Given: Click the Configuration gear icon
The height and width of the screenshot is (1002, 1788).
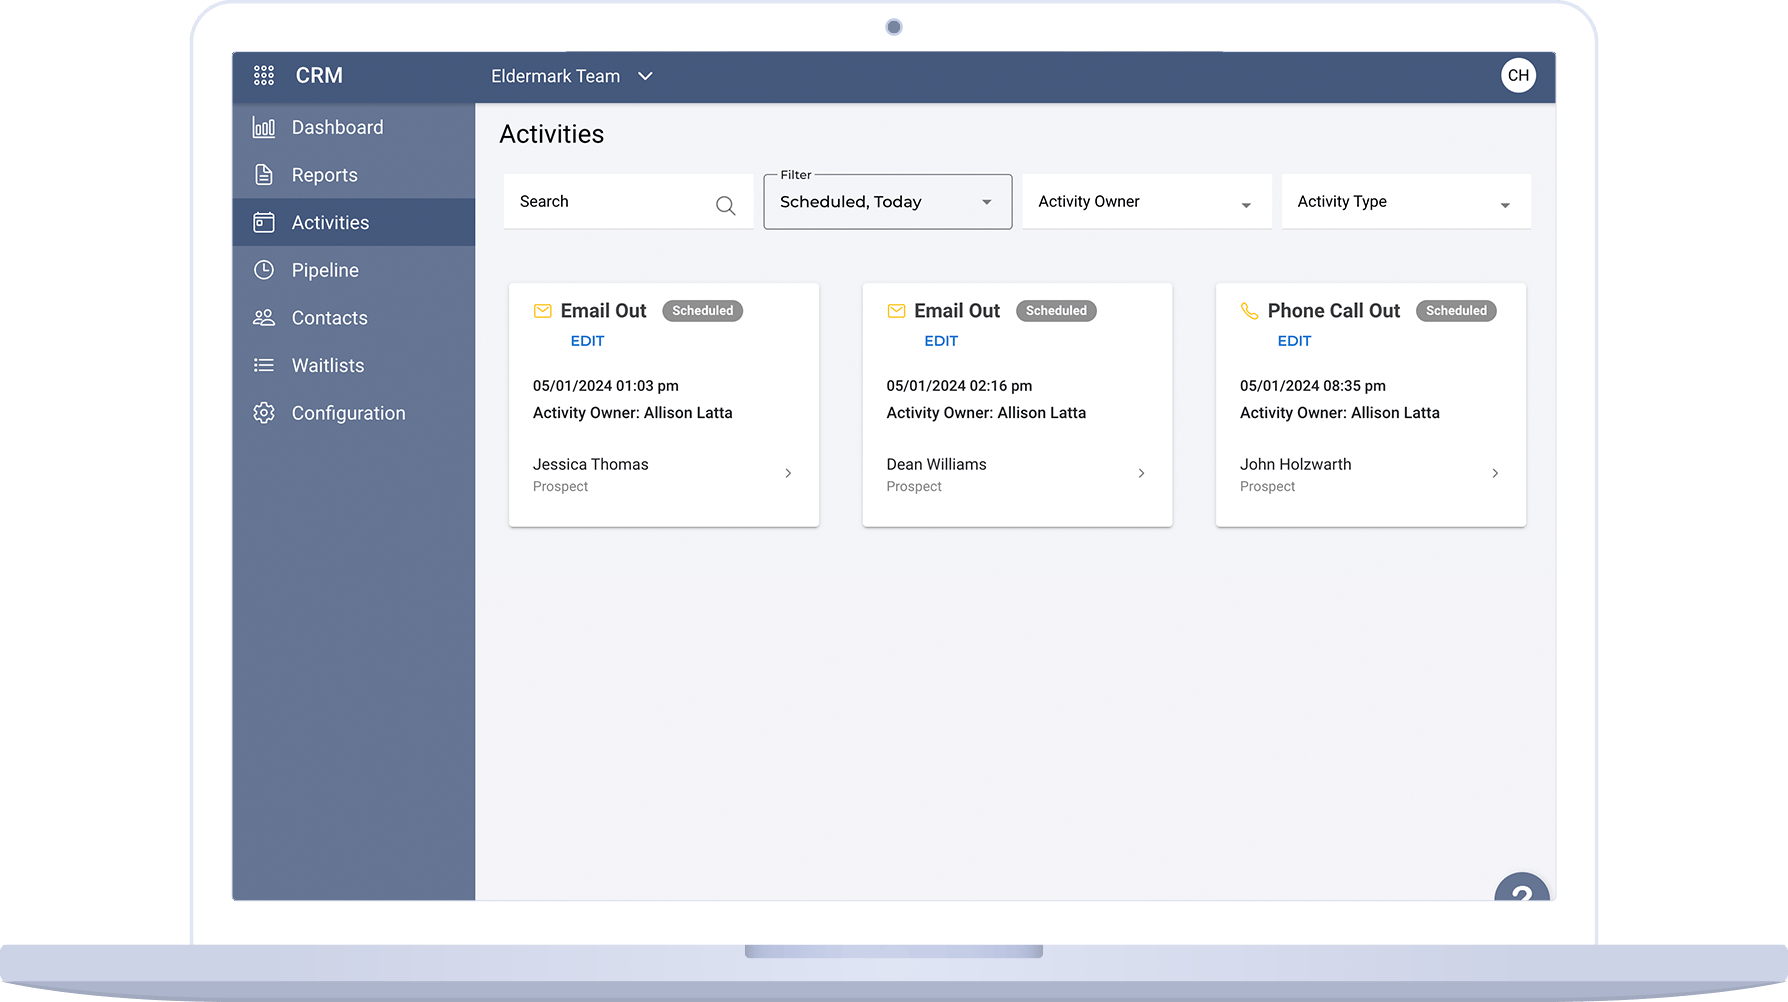Looking at the screenshot, I should 264,413.
